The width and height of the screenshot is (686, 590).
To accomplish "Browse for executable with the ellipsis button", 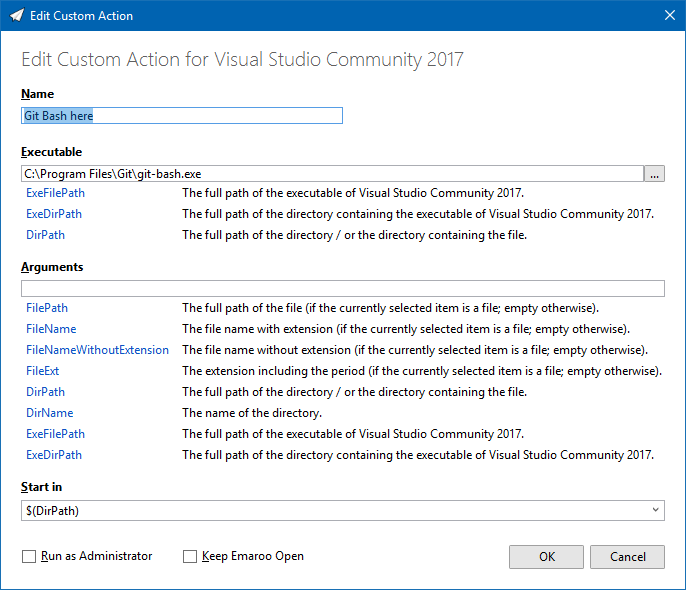I will point(654,174).
